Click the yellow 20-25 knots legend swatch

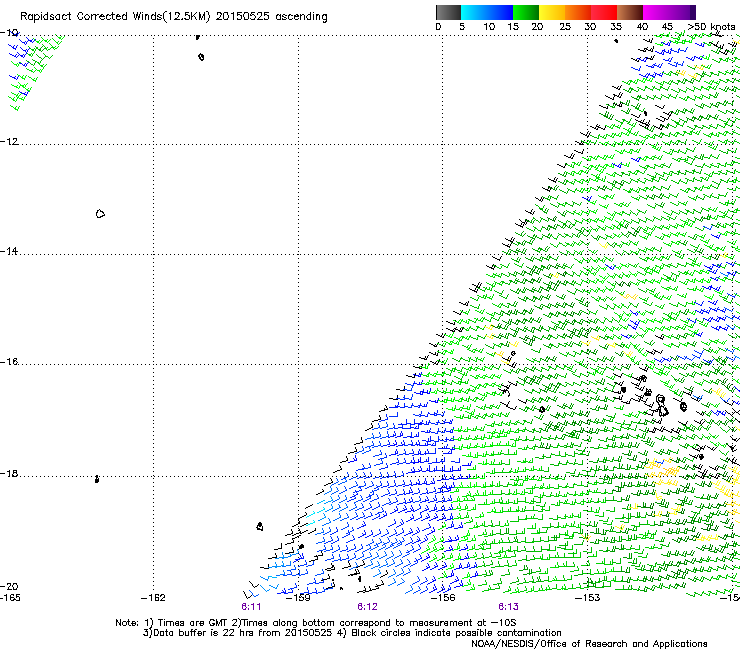coord(552,12)
